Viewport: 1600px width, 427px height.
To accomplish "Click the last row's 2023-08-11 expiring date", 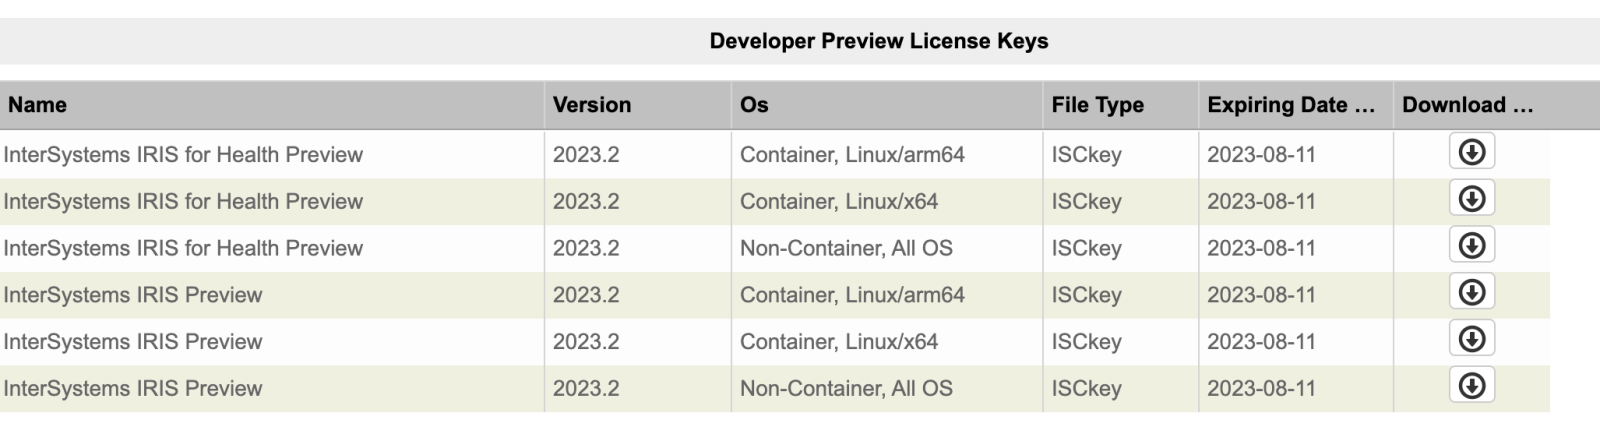I will point(1261,389).
